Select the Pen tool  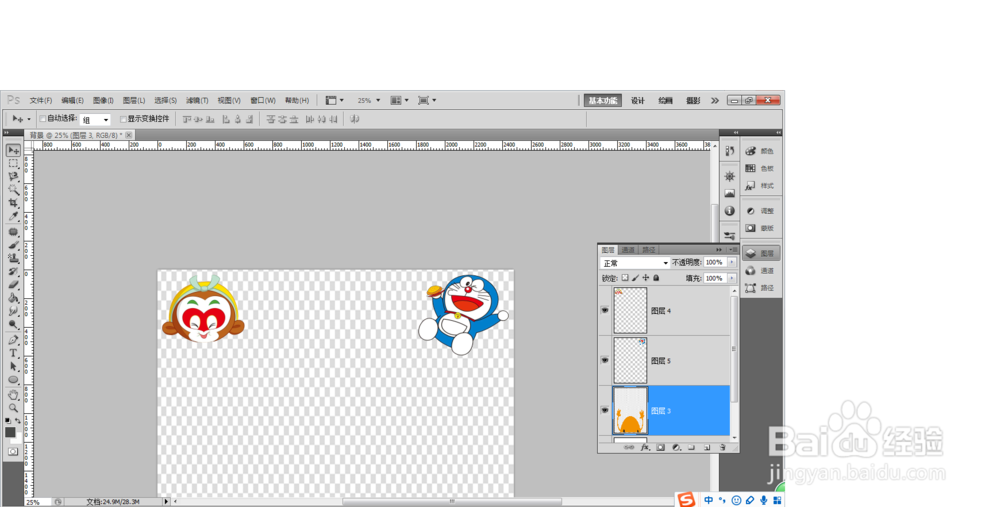point(13,340)
